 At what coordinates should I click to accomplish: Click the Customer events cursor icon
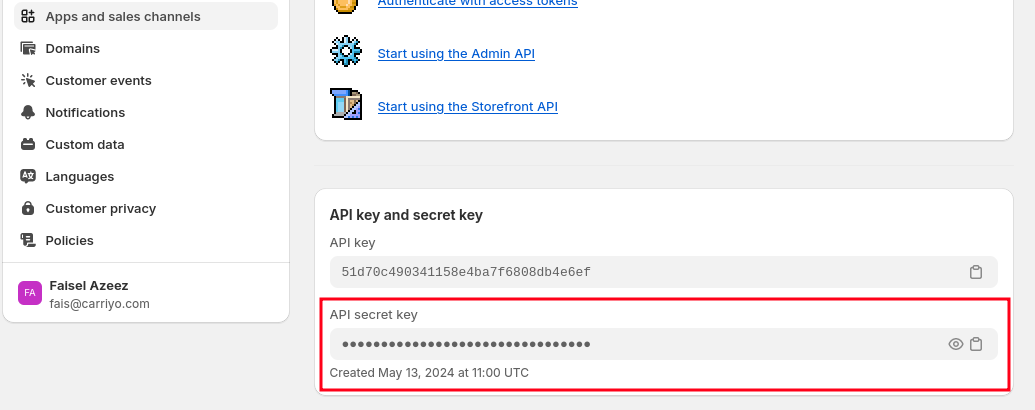point(28,81)
